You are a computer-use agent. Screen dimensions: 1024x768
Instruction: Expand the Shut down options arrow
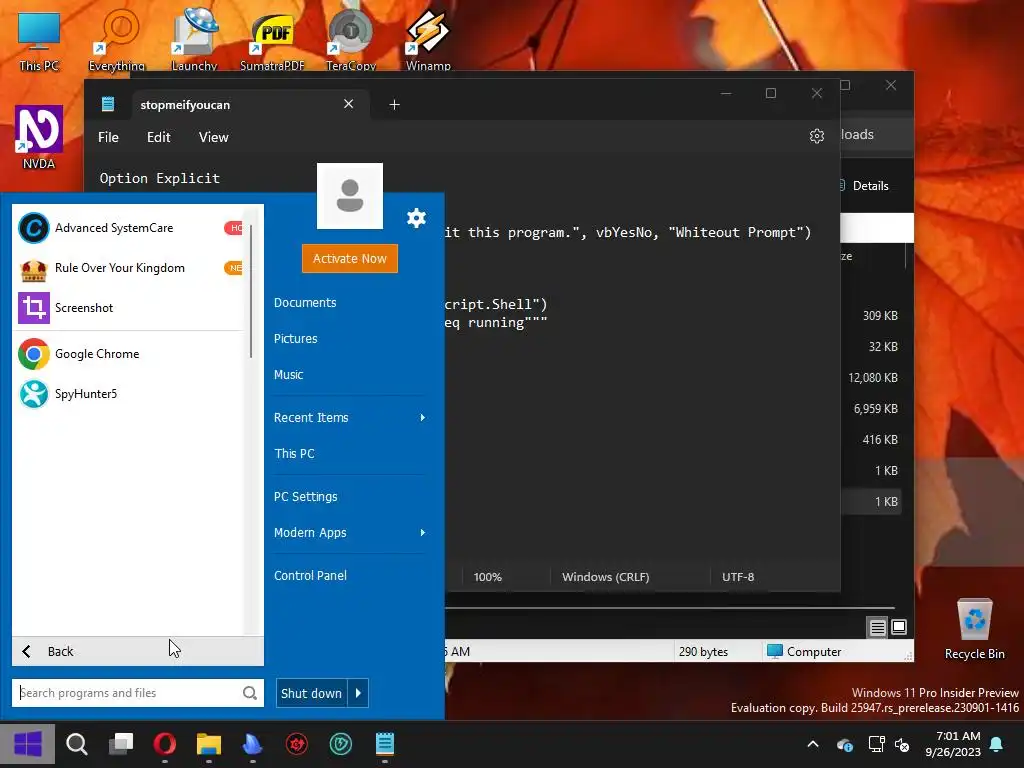pos(359,694)
